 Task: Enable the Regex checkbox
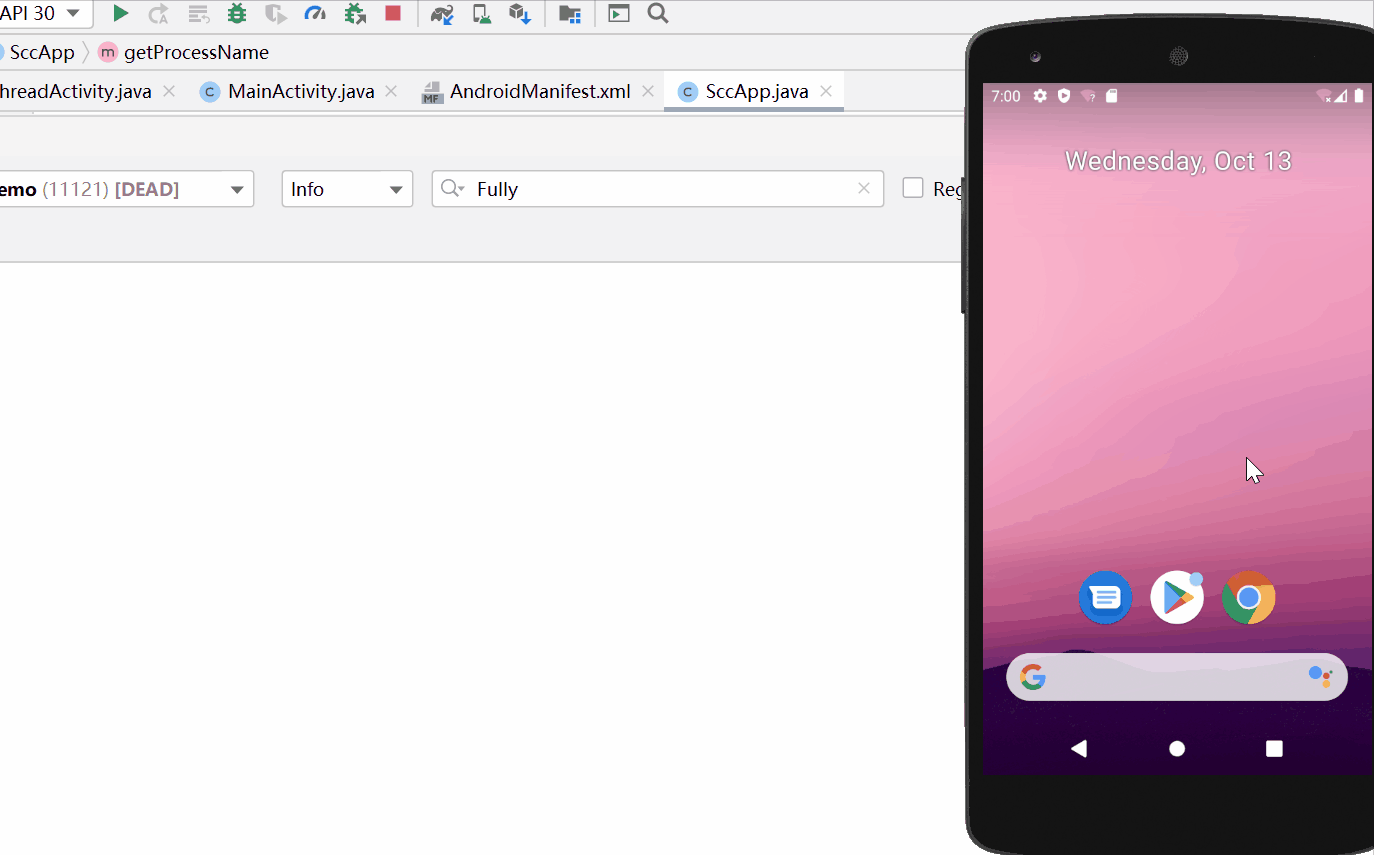pyautogui.click(x=913, y=188)
